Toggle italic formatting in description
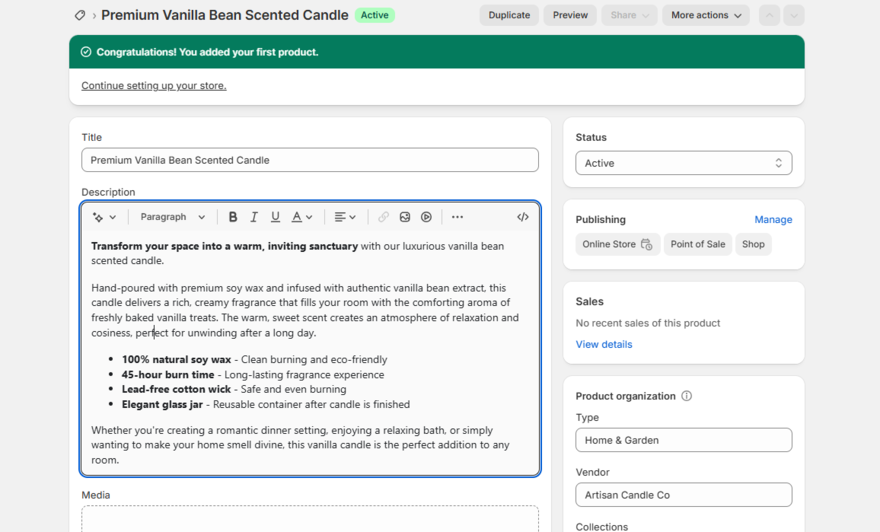The image size is (880, 532). [x=254, y=217]
